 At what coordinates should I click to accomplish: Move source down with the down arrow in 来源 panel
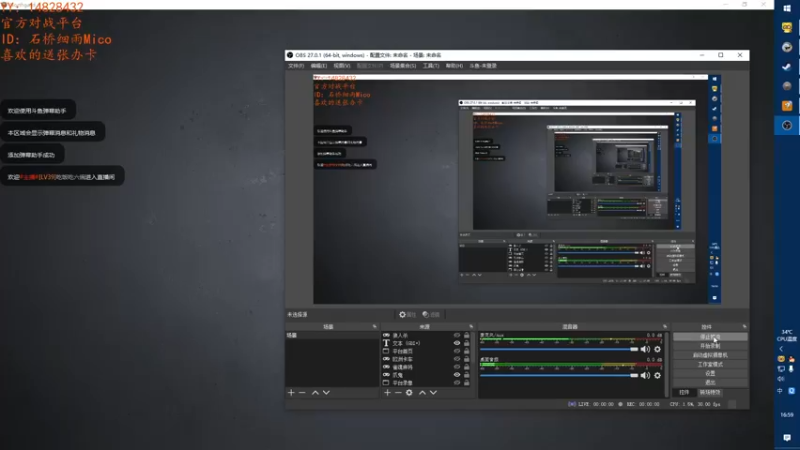(x=433, y=393)
